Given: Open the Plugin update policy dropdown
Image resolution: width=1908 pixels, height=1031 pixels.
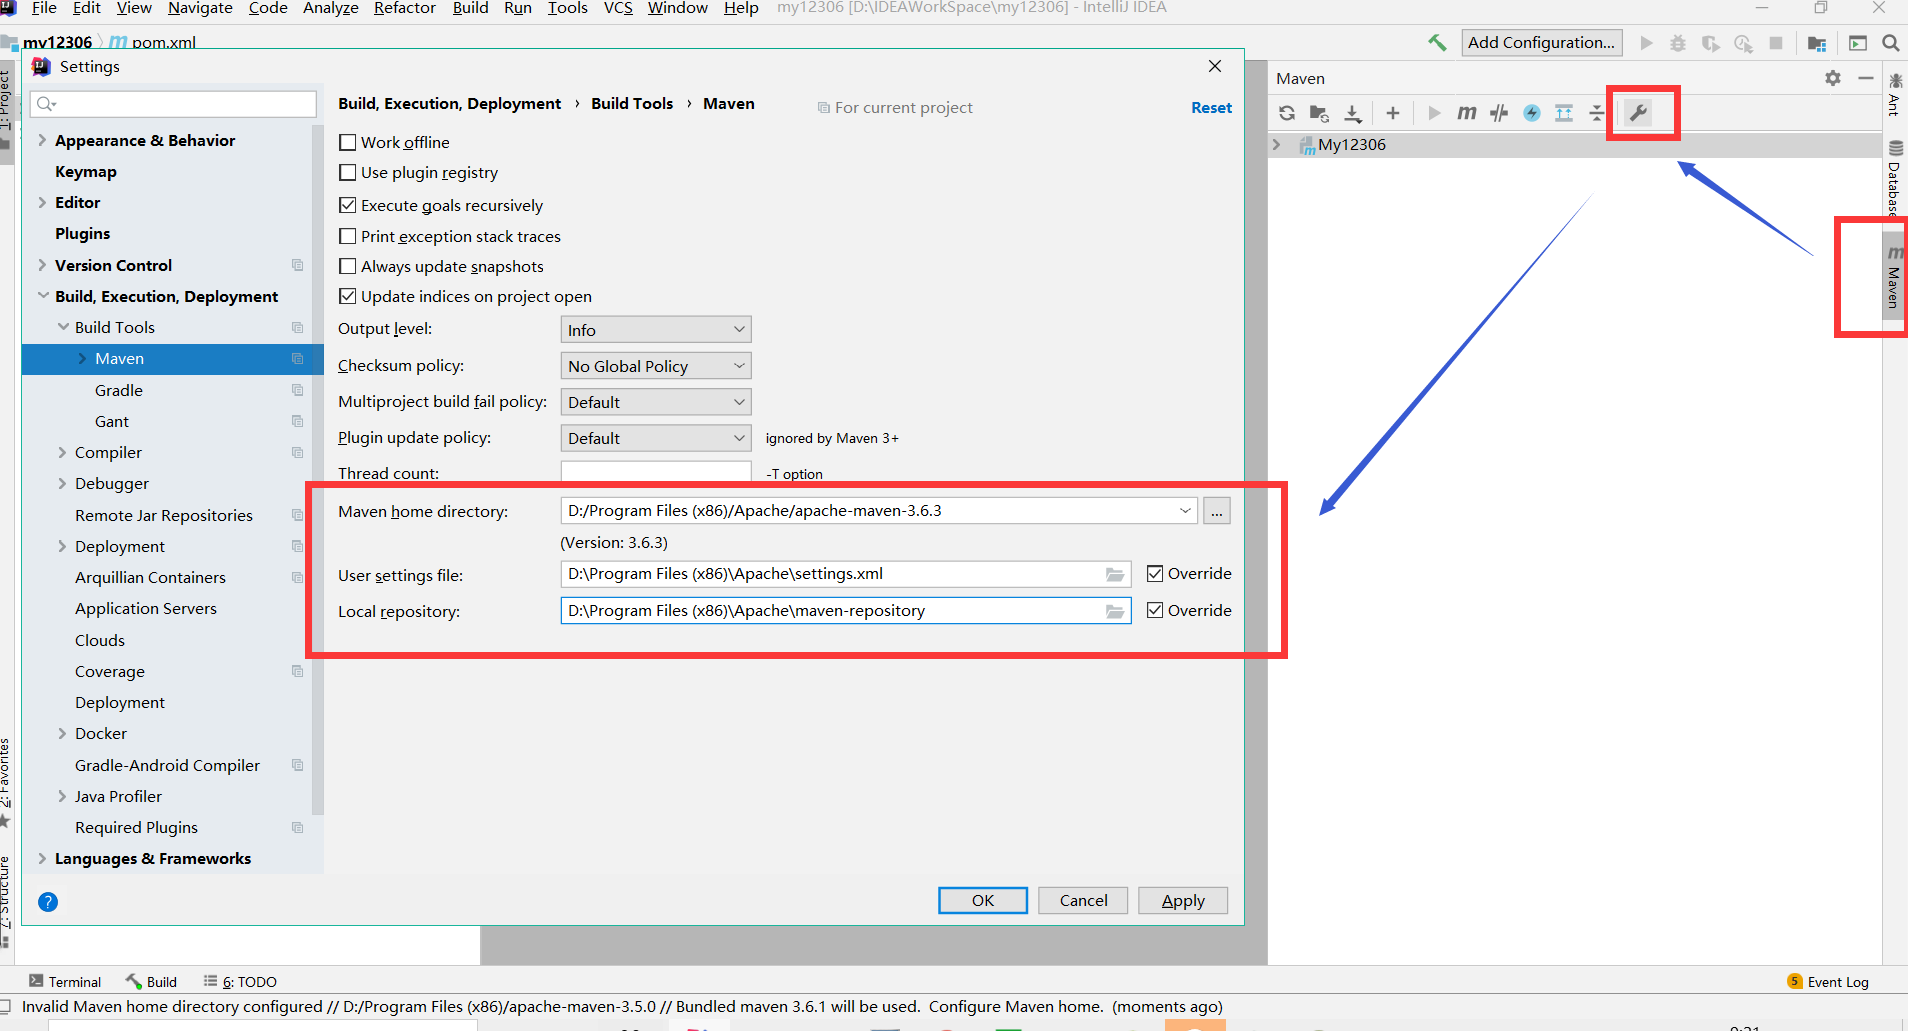Looking at the screenshot, I should tap(656, 438).
